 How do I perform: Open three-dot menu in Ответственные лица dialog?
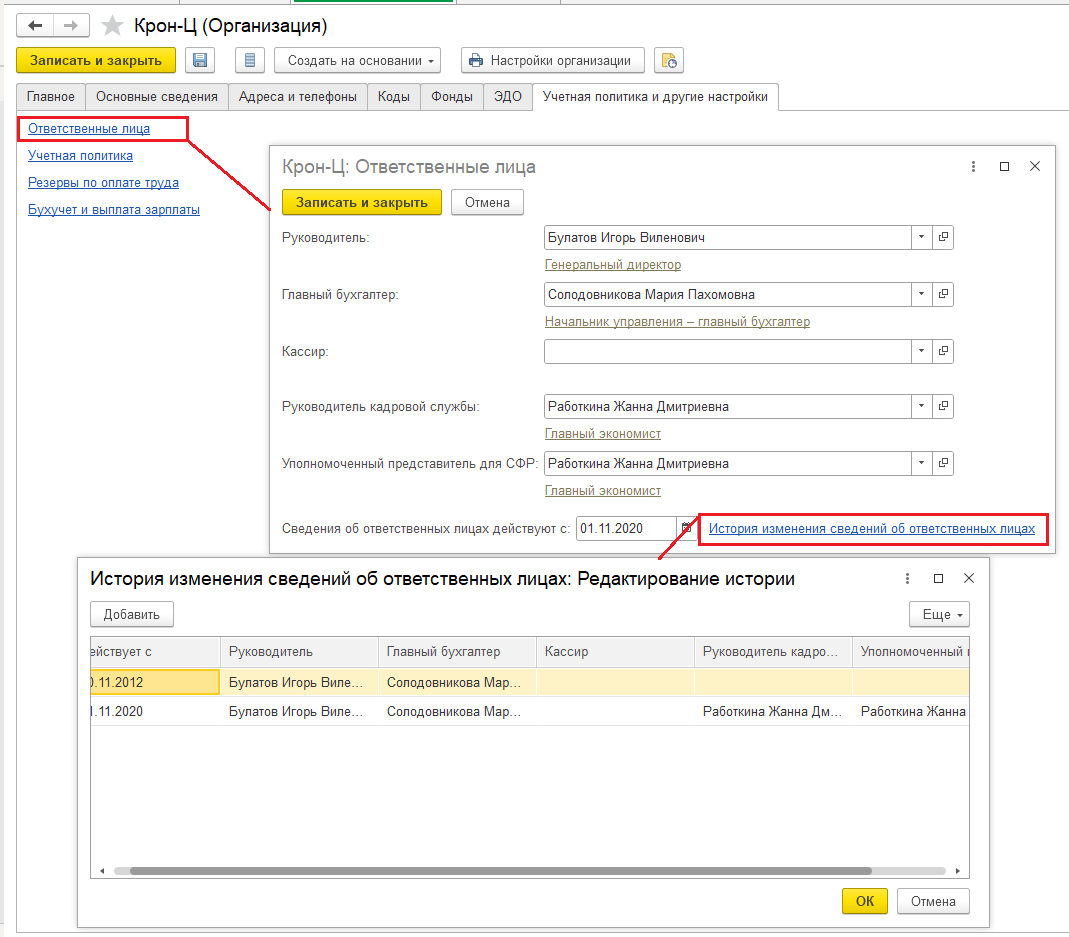[974, 167]
